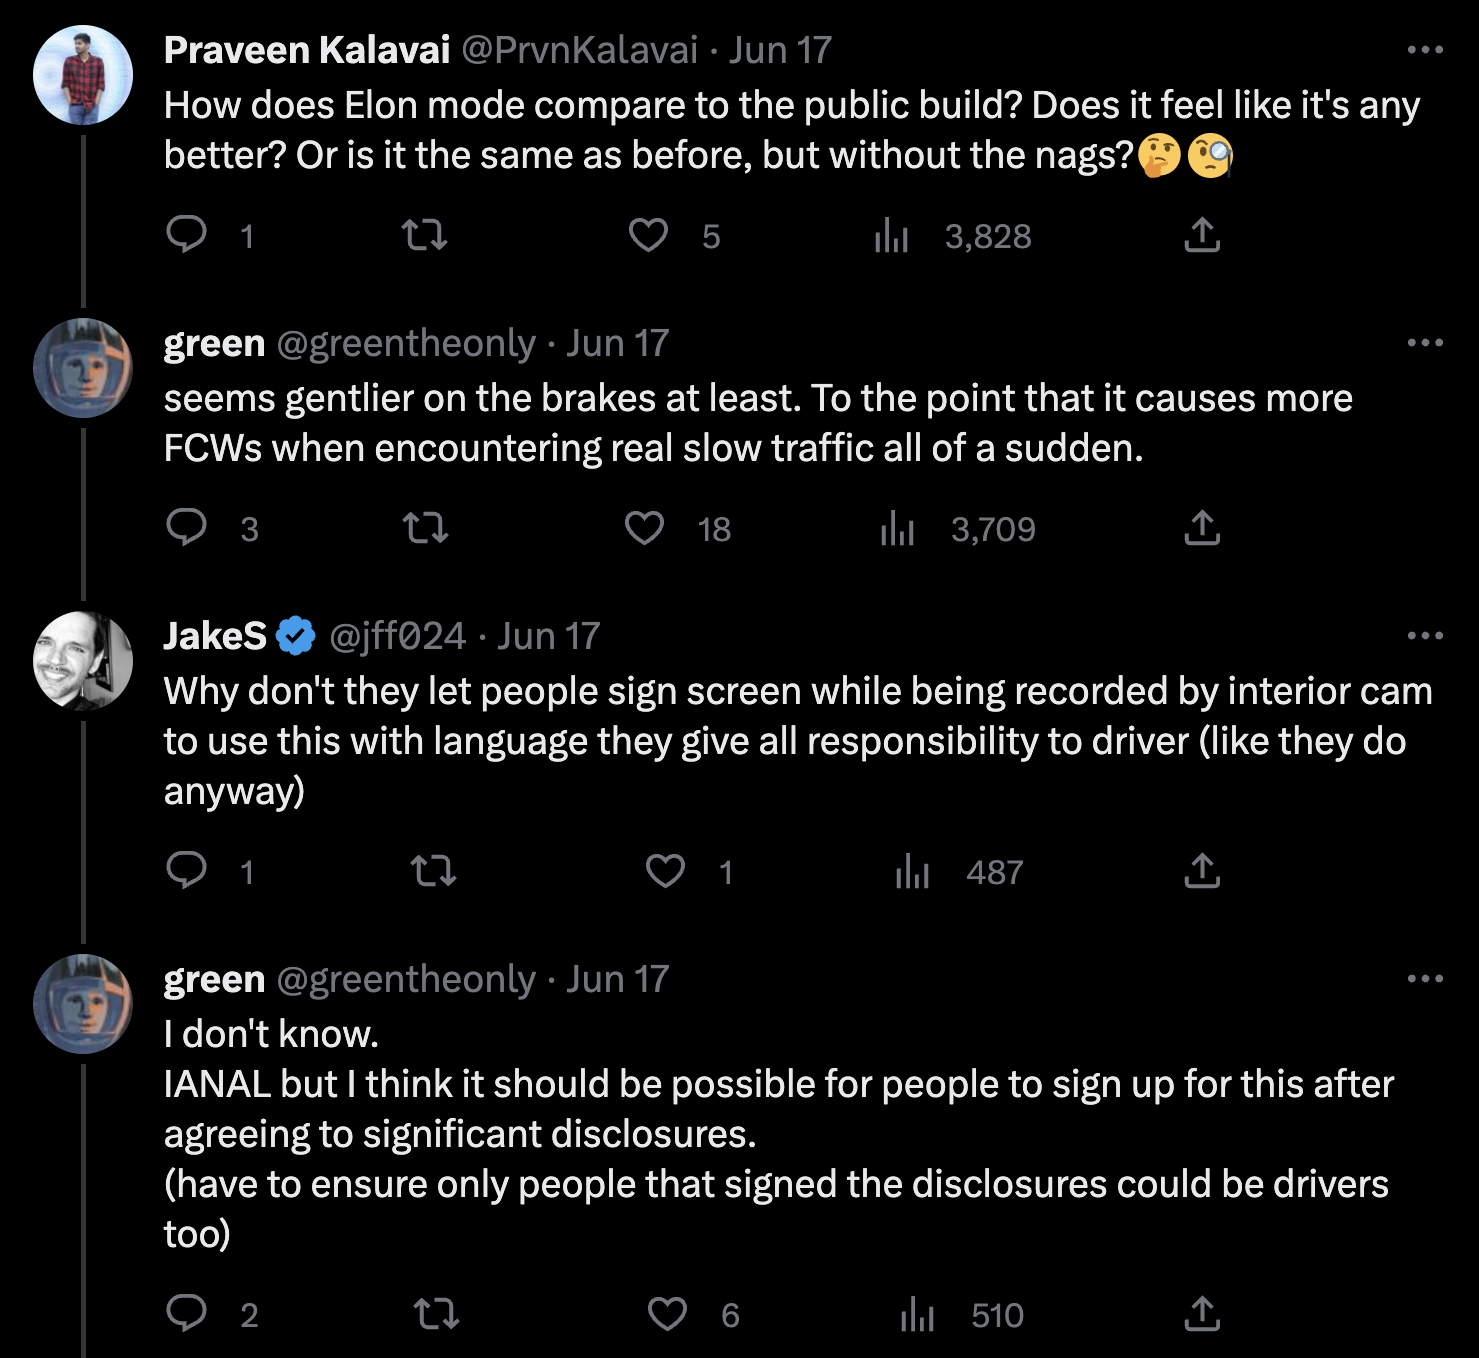Viewport: 1479px width, 1358px height.
Task: Share JakeS's tweet
Action: [1202, 871]
